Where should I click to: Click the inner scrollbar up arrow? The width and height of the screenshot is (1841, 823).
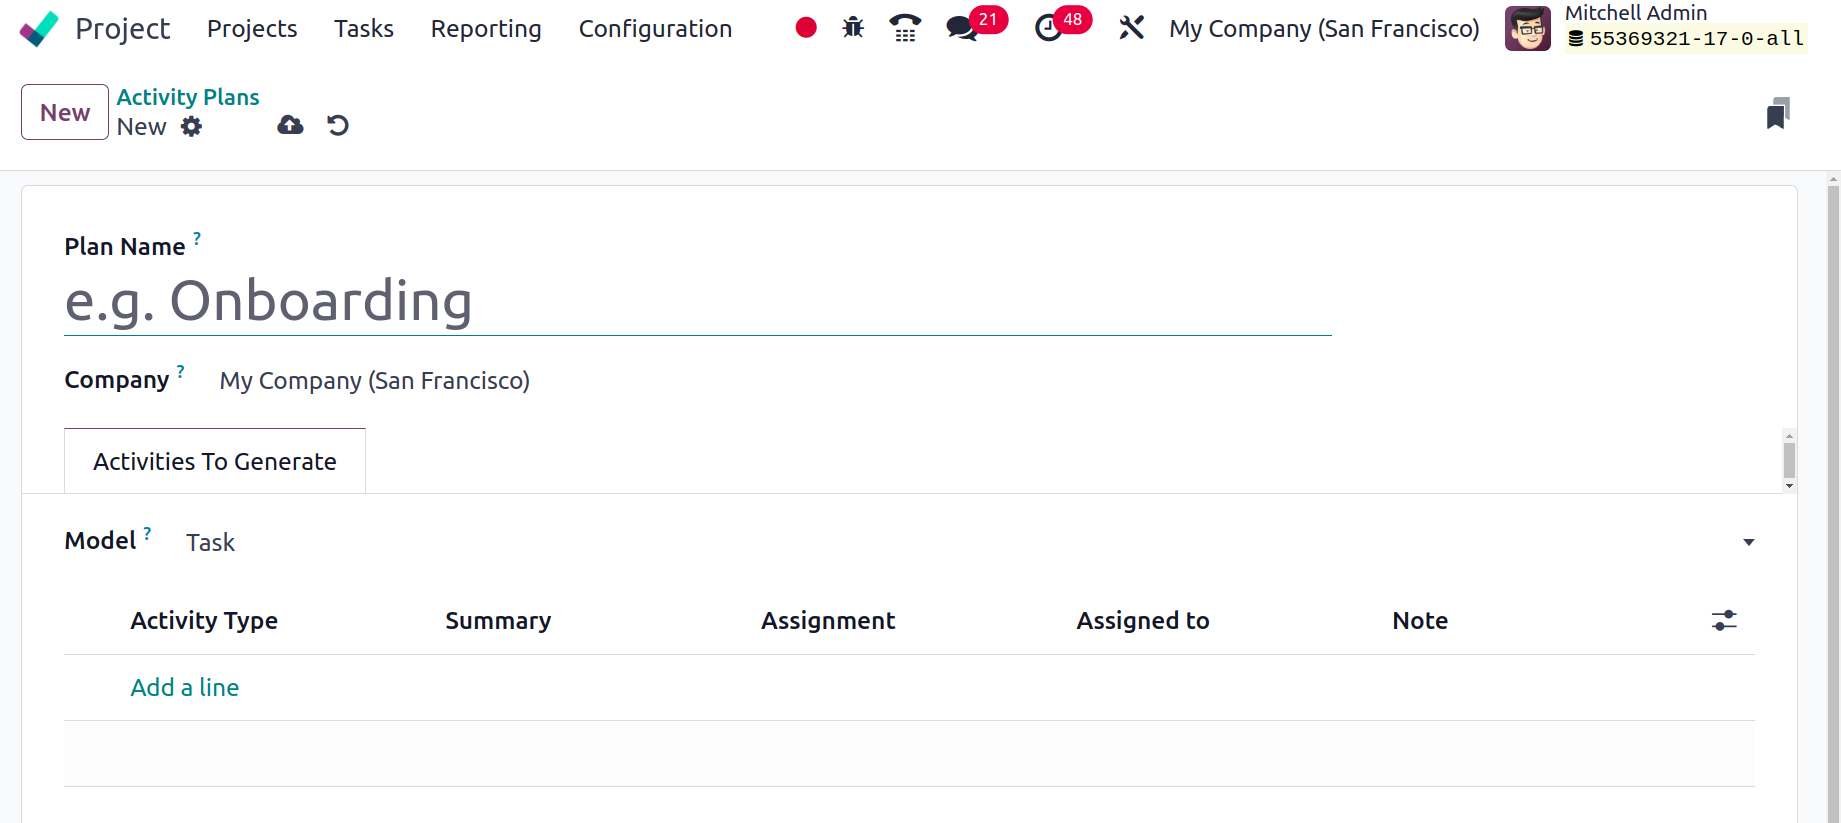1789,436
